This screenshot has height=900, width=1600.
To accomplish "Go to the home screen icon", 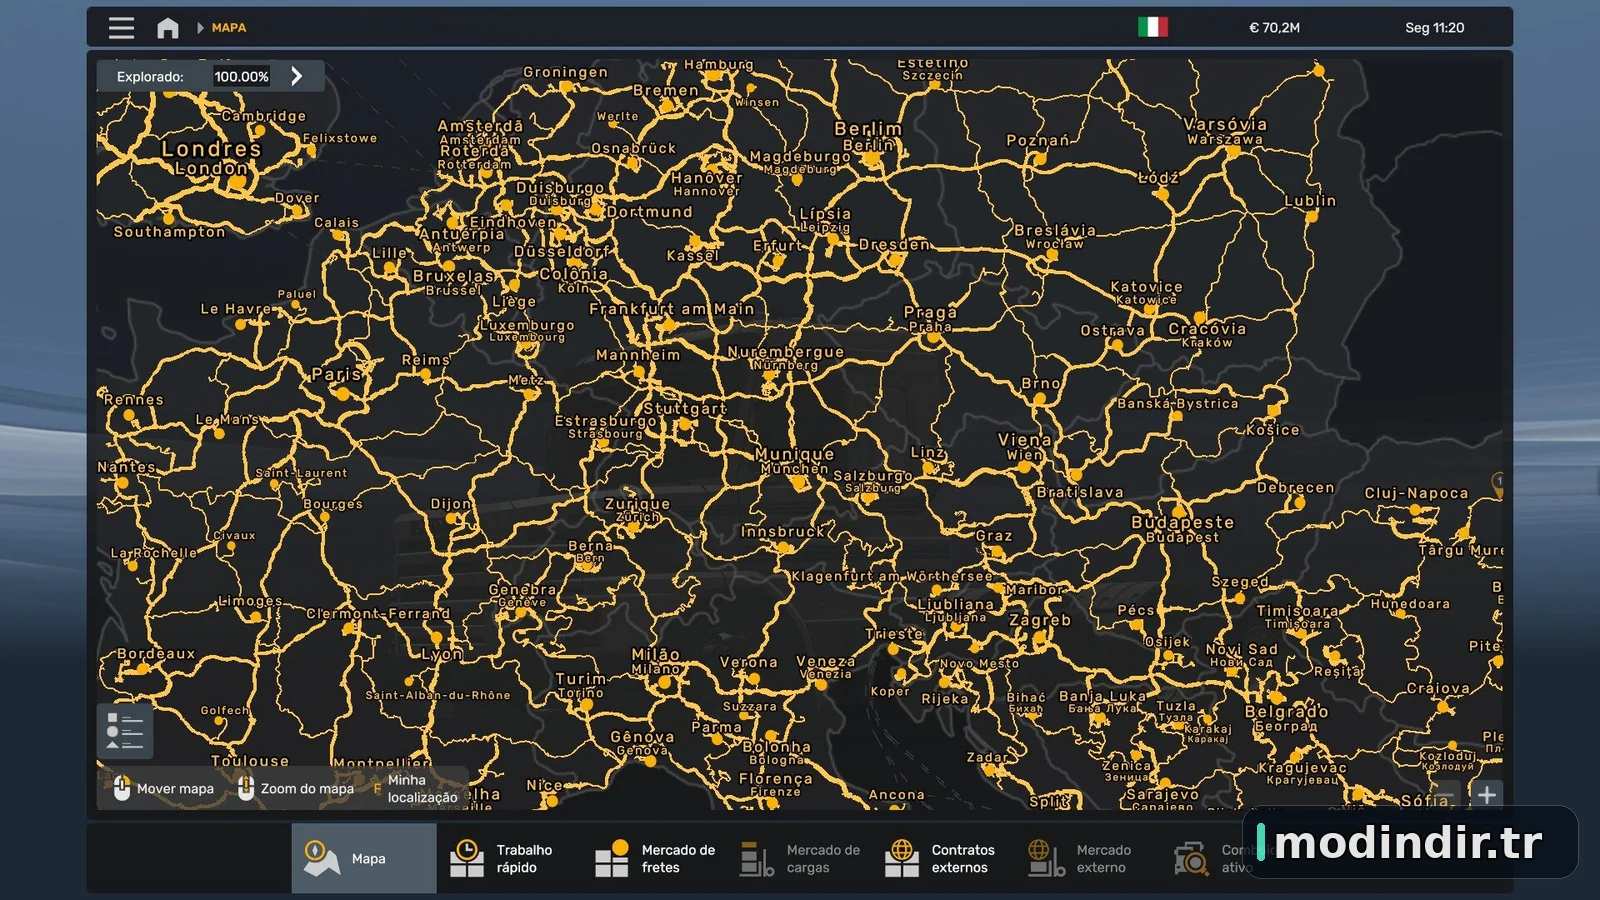I will point(168,28).
